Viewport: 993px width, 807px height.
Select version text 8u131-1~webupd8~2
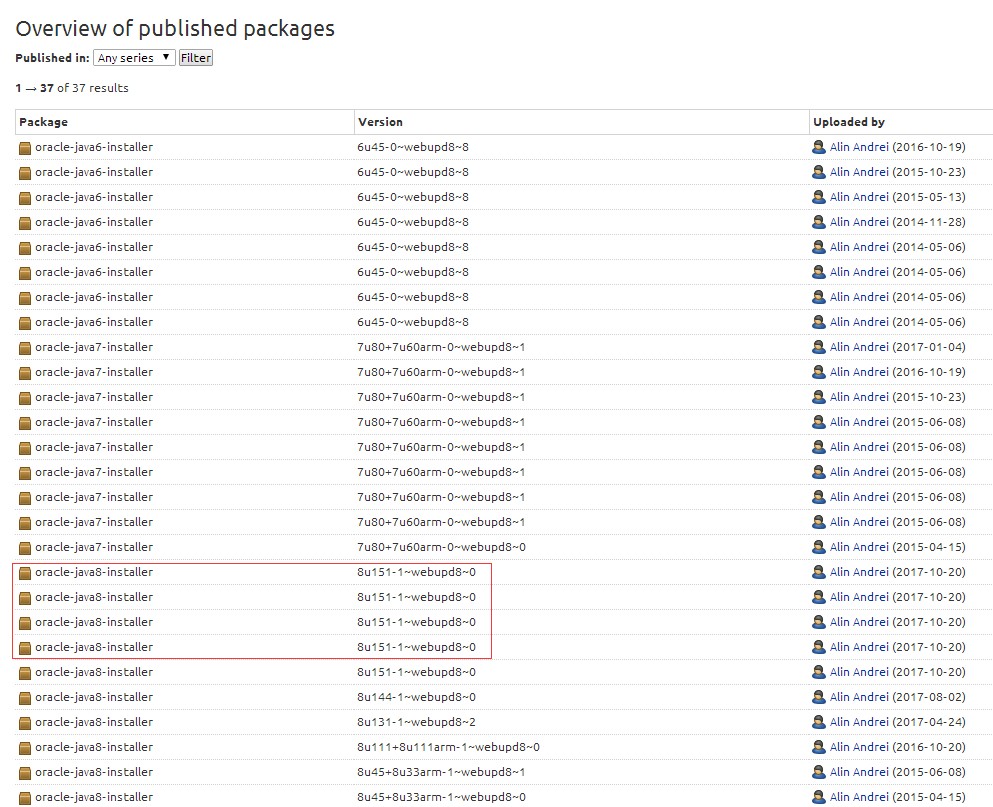coord(416,722)
